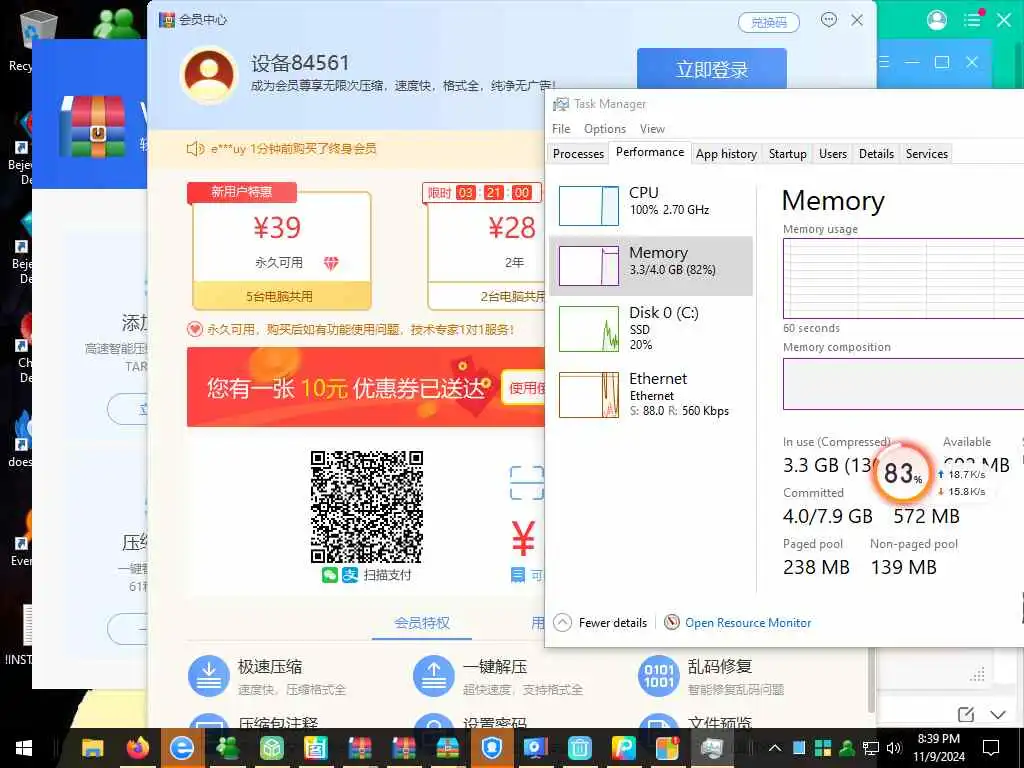Screen dimensions: 1024x768
Task: Open chat message icon in 会员中心 title bar
Action: [x=829, y=20]
